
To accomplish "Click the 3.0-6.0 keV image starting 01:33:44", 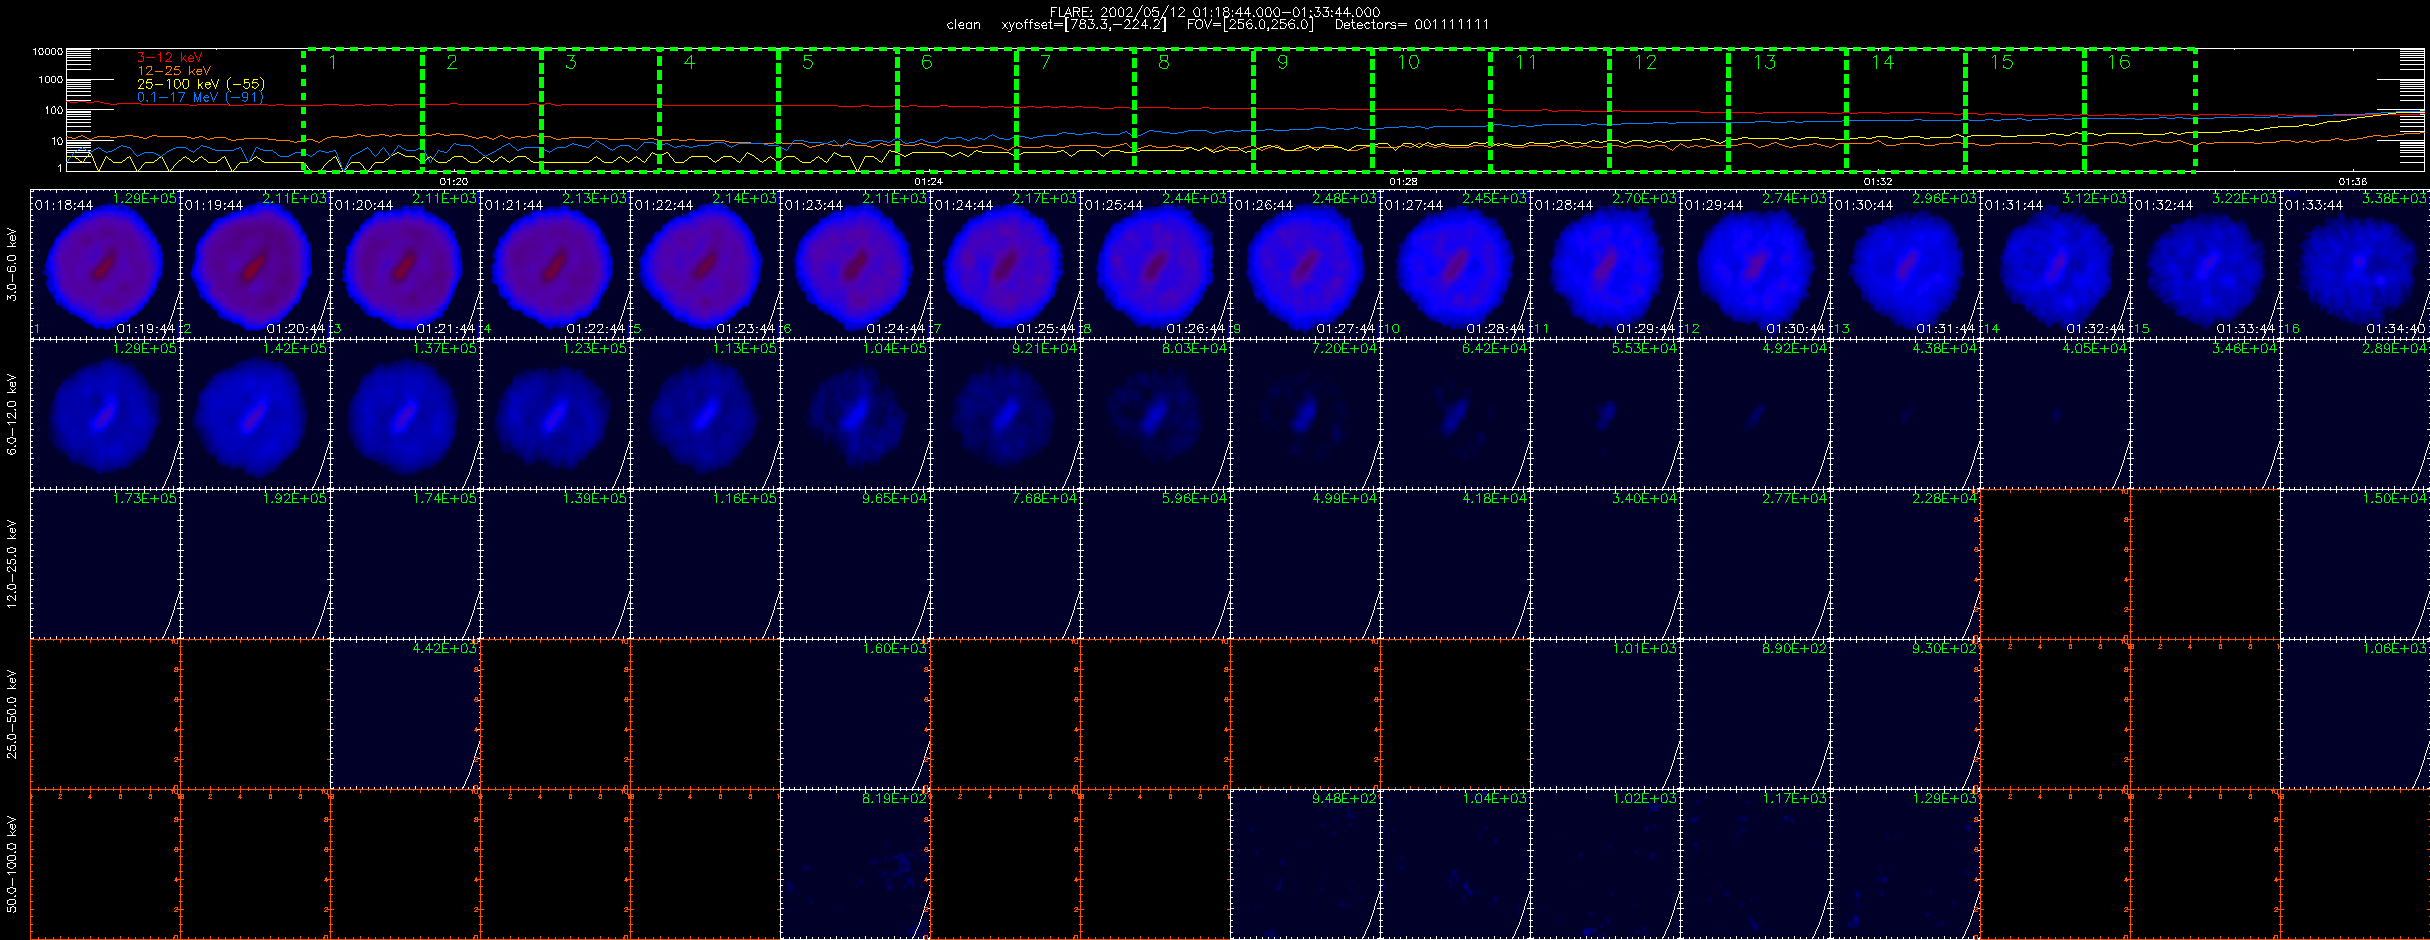I will (x=2355, y=264).
